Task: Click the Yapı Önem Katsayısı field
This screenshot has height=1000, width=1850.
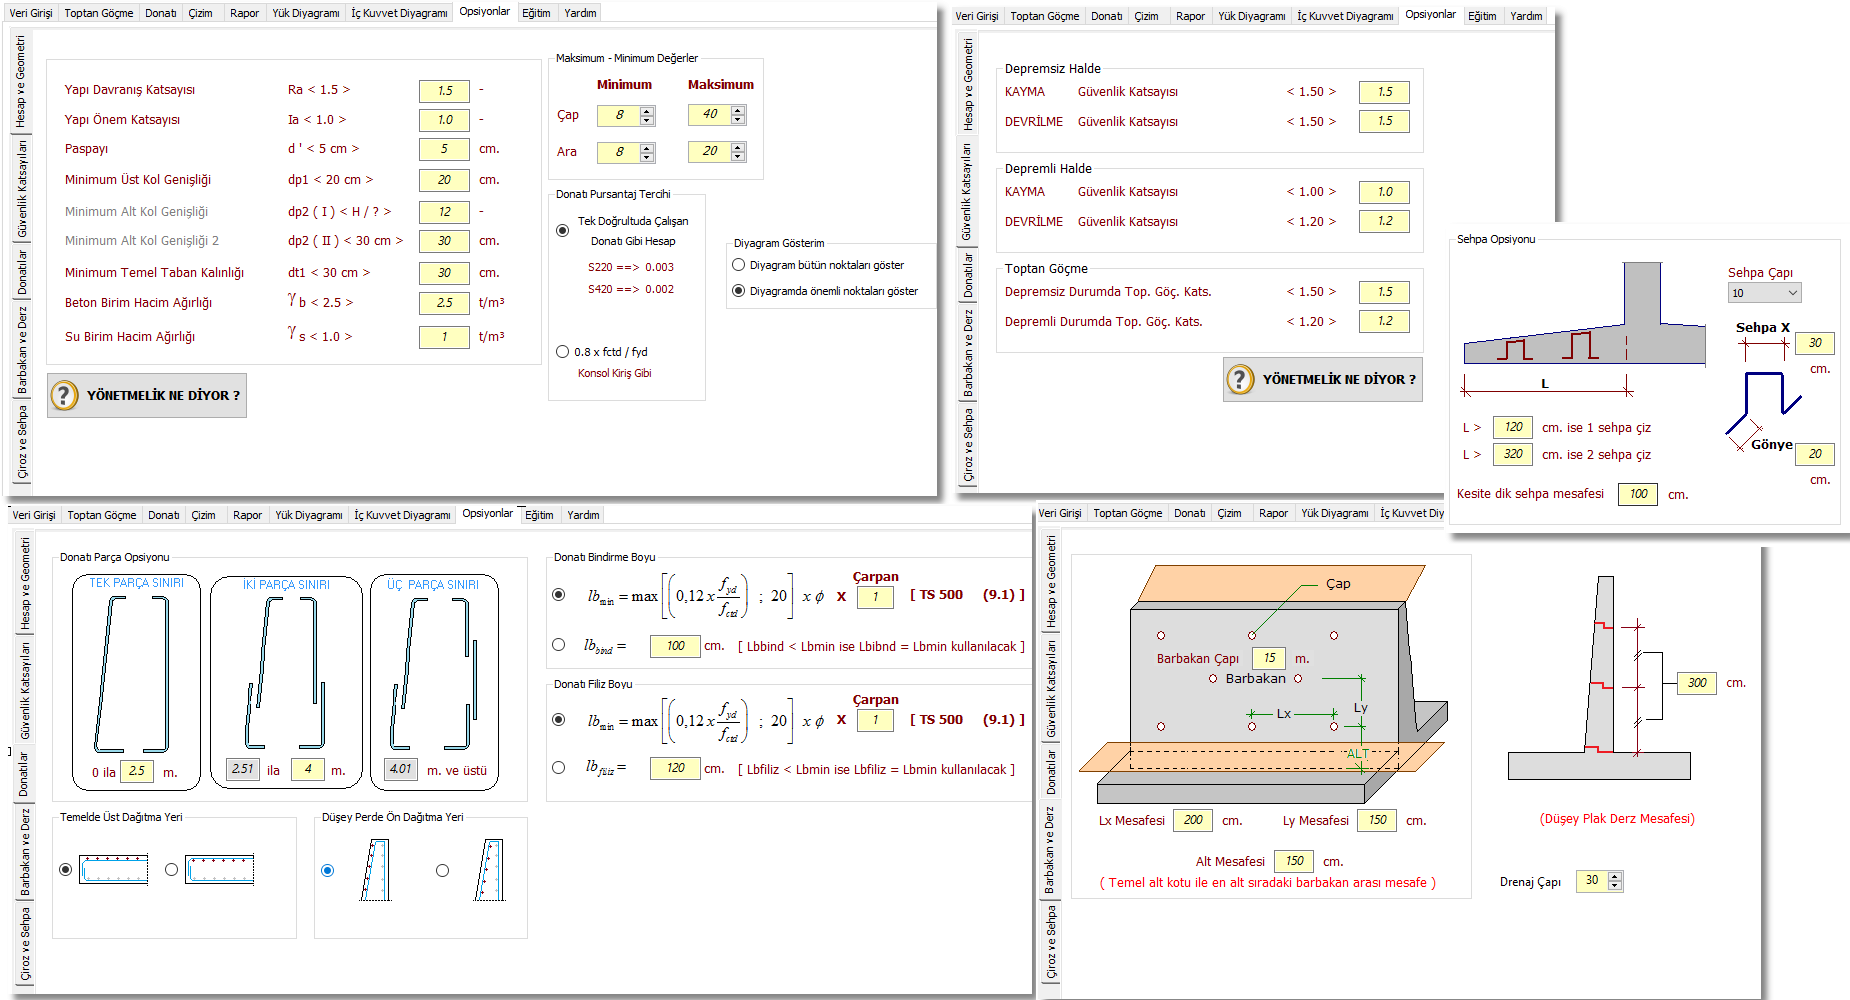Action: click(x=444, y=120)
